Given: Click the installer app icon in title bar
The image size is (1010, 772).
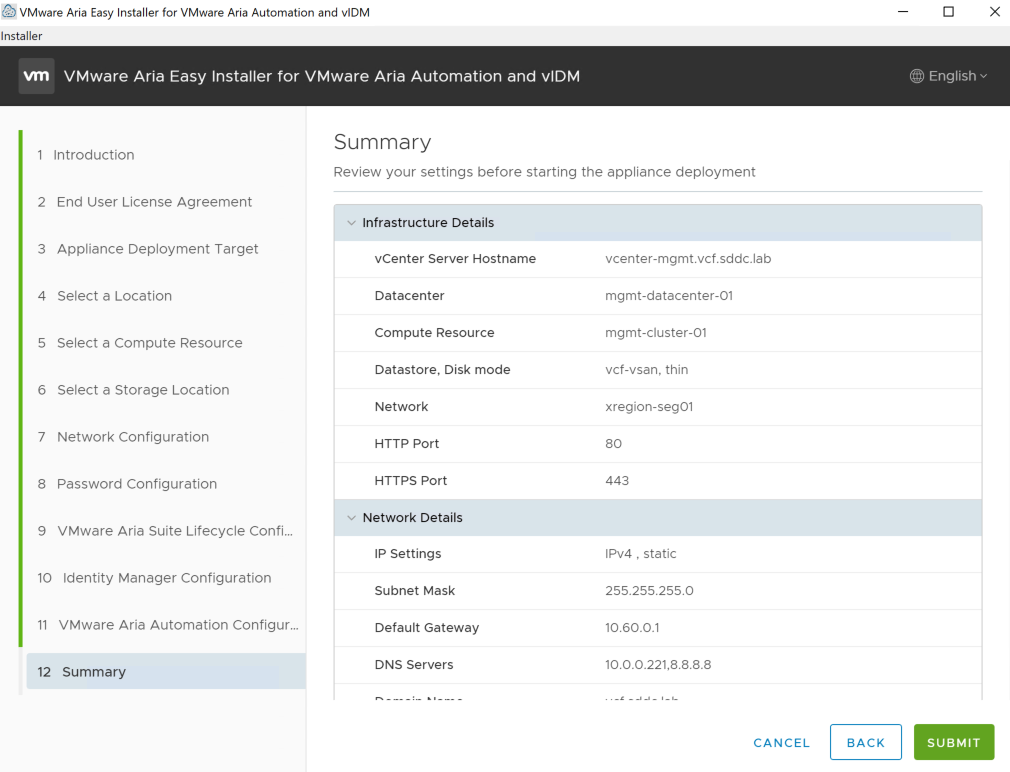Looking at the screenshot, I should point(9,12).
